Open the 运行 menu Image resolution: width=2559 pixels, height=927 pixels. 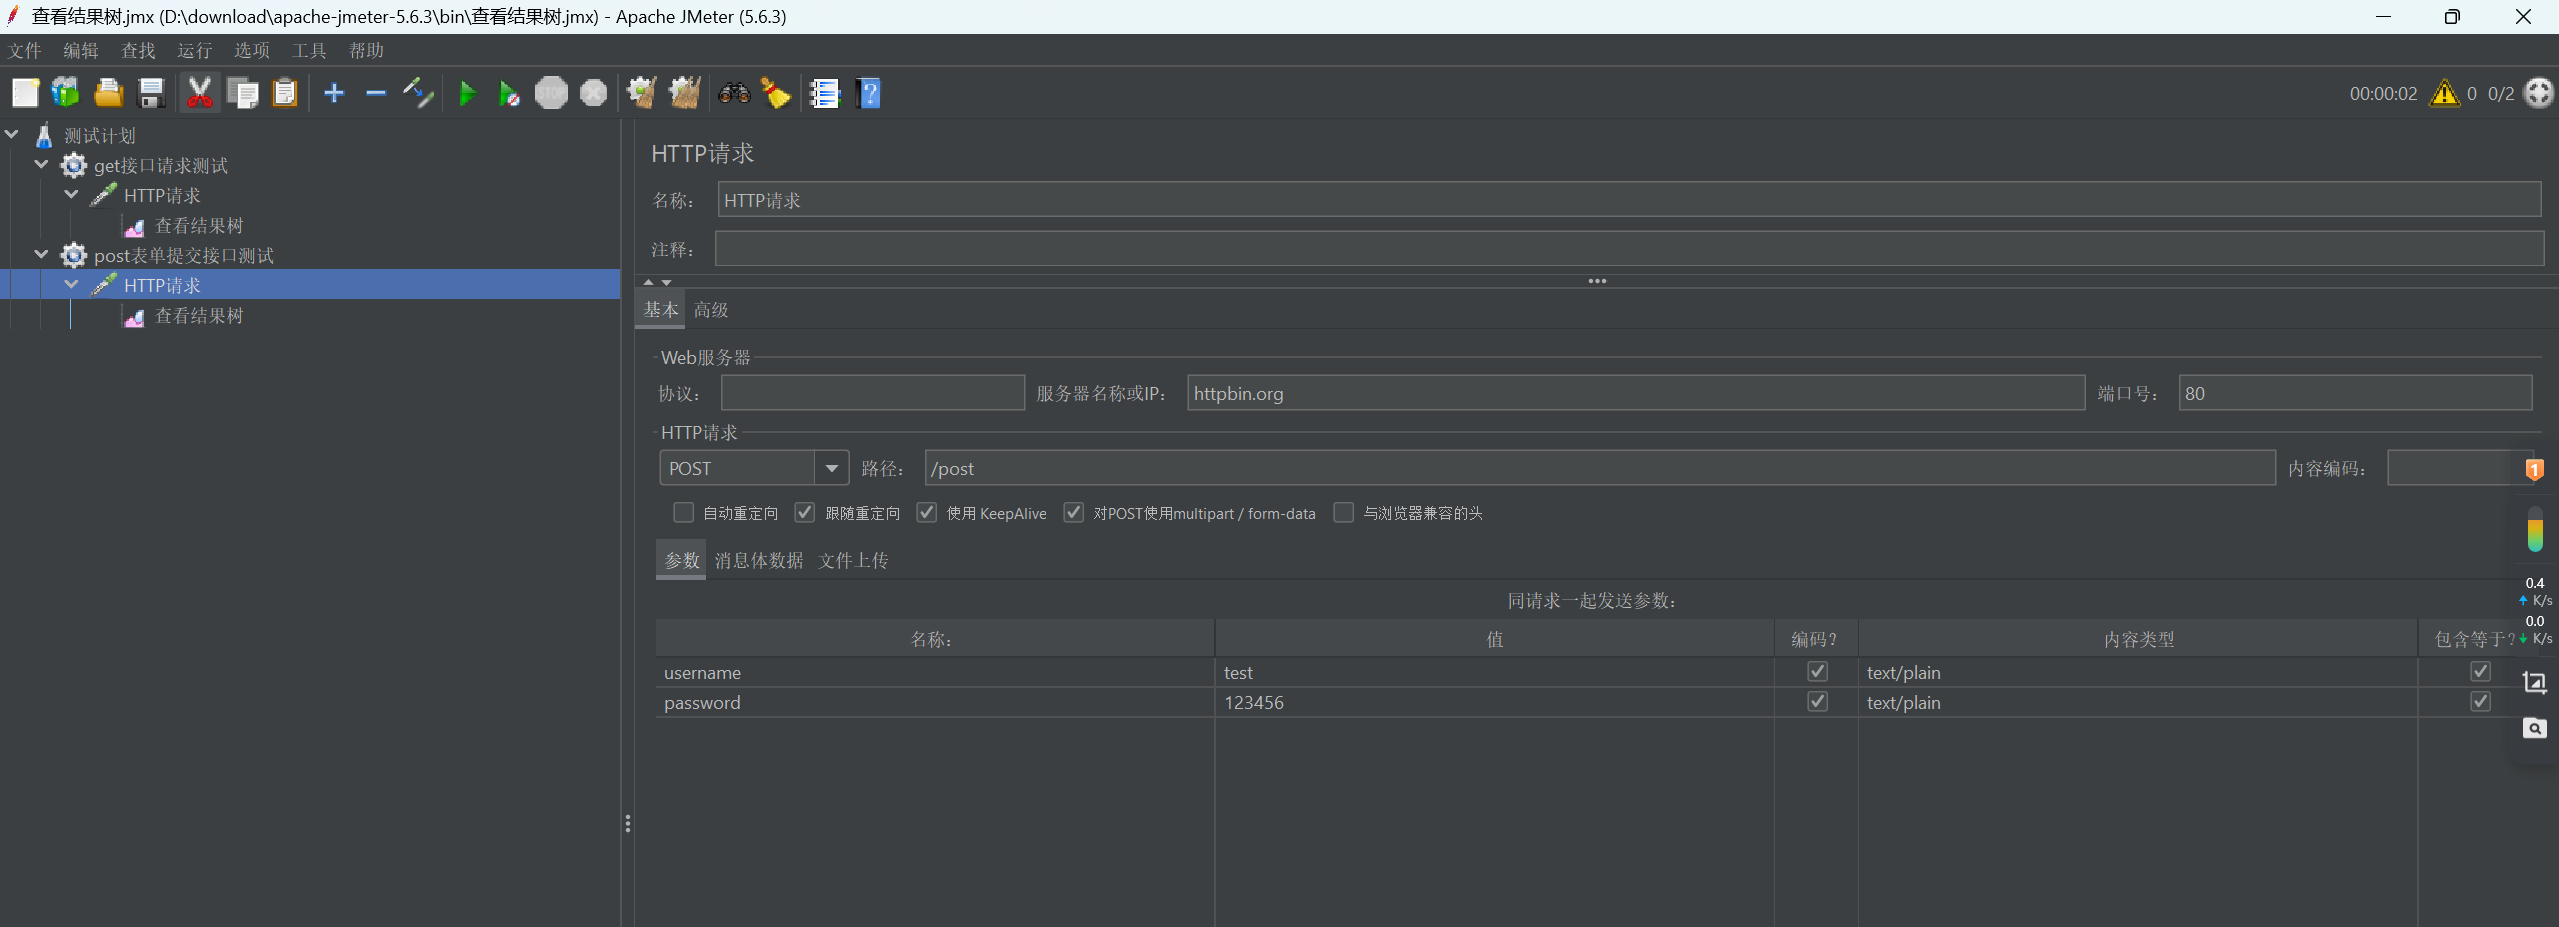(x=195, y=50)
